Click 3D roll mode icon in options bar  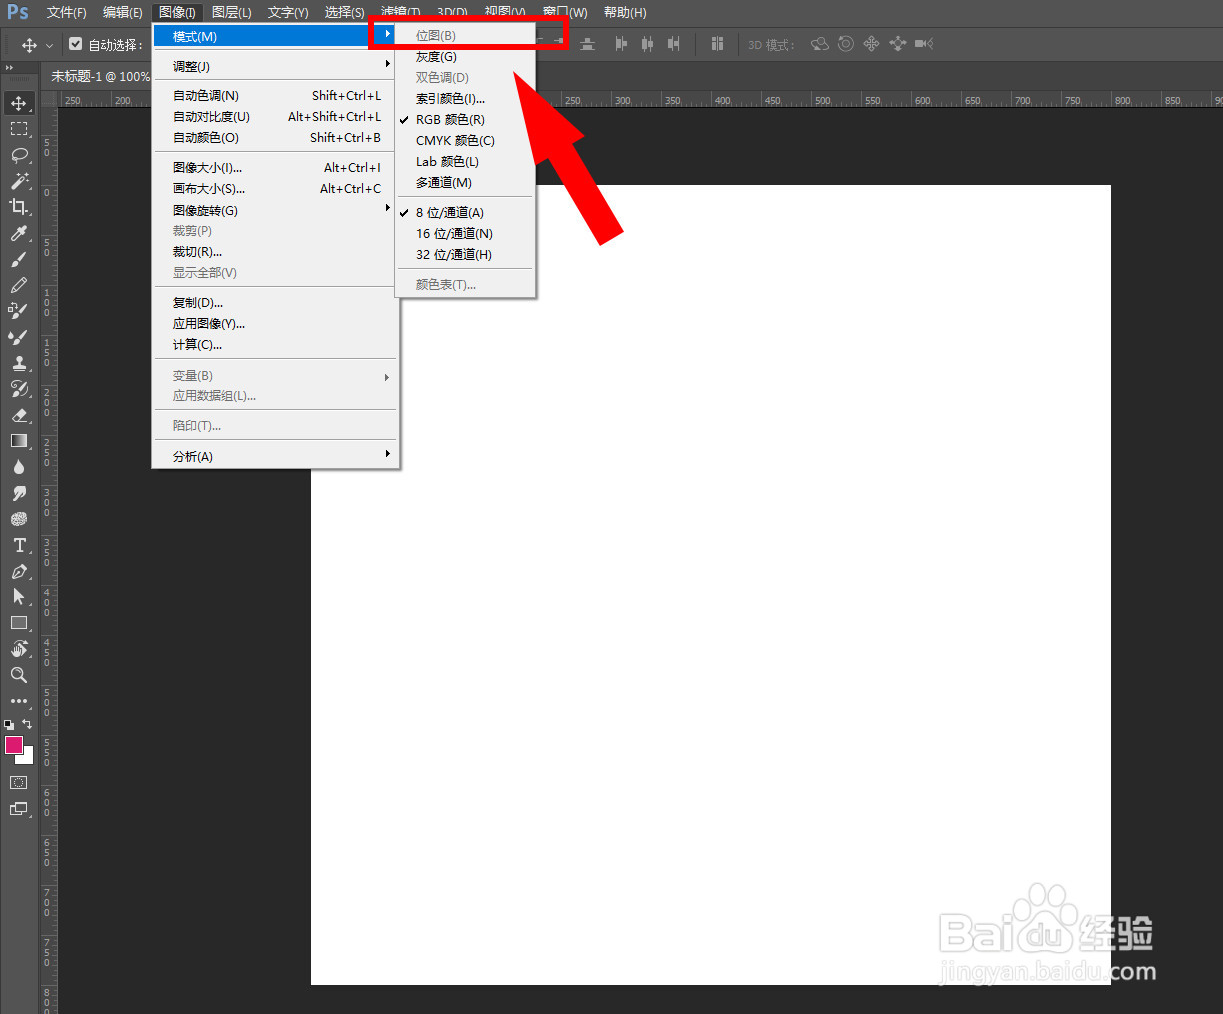coord(846,44)
